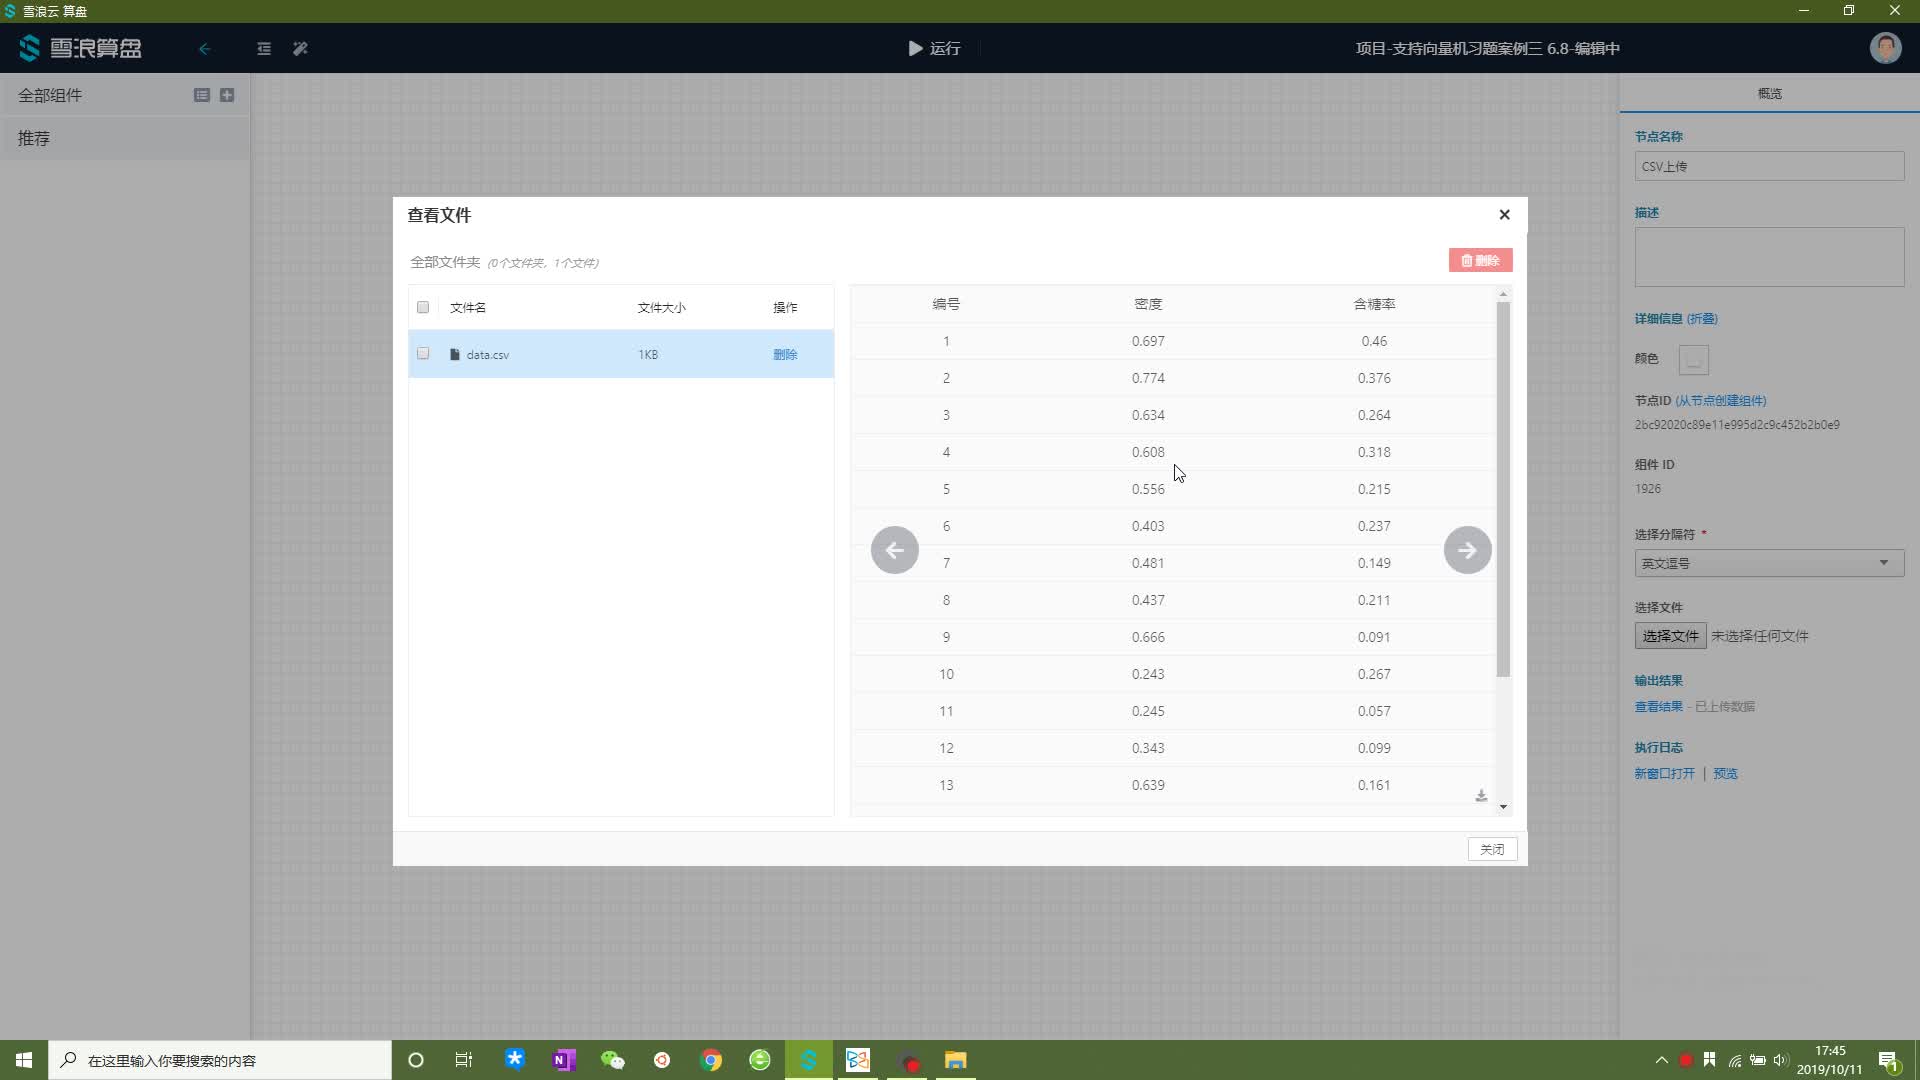Click the indent list icon in top toolbar
Image resolution: width=1920 pixels, height=1080 pixels.
click(264, 48)
